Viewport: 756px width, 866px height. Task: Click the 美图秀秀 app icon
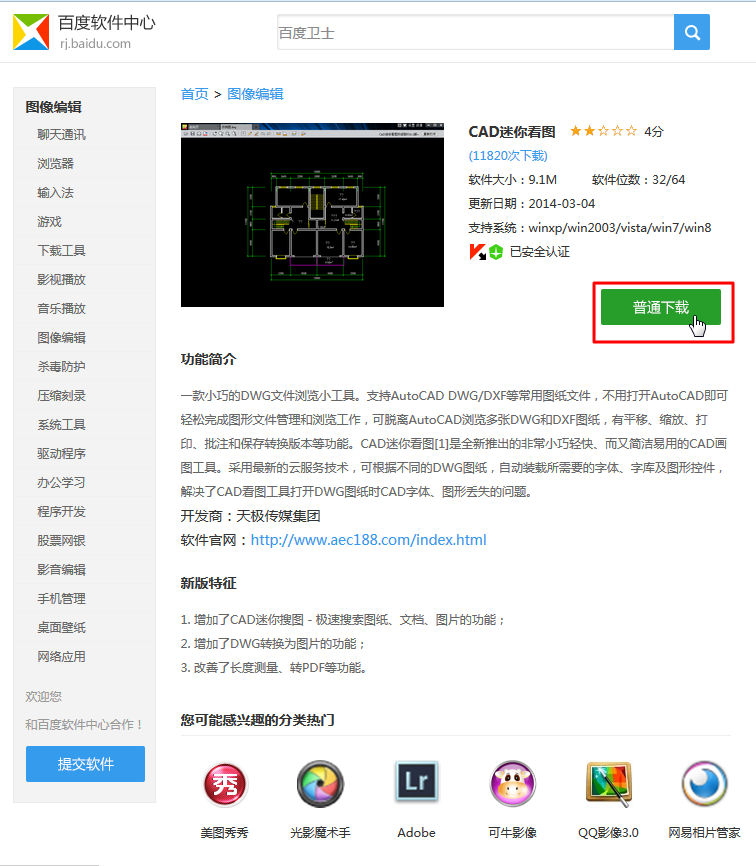pos(224,784)
